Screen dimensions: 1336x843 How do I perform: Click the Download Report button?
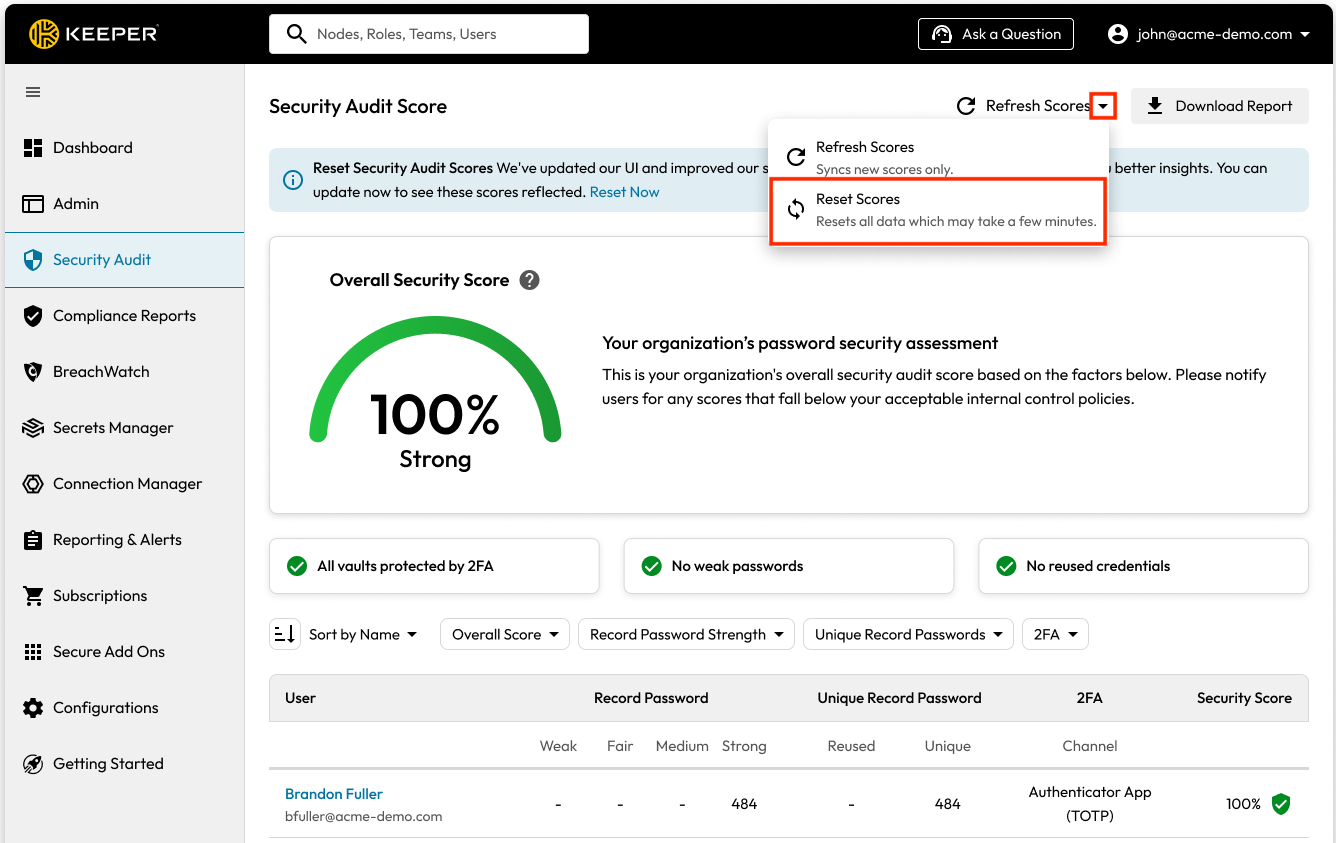(1219, 106)
